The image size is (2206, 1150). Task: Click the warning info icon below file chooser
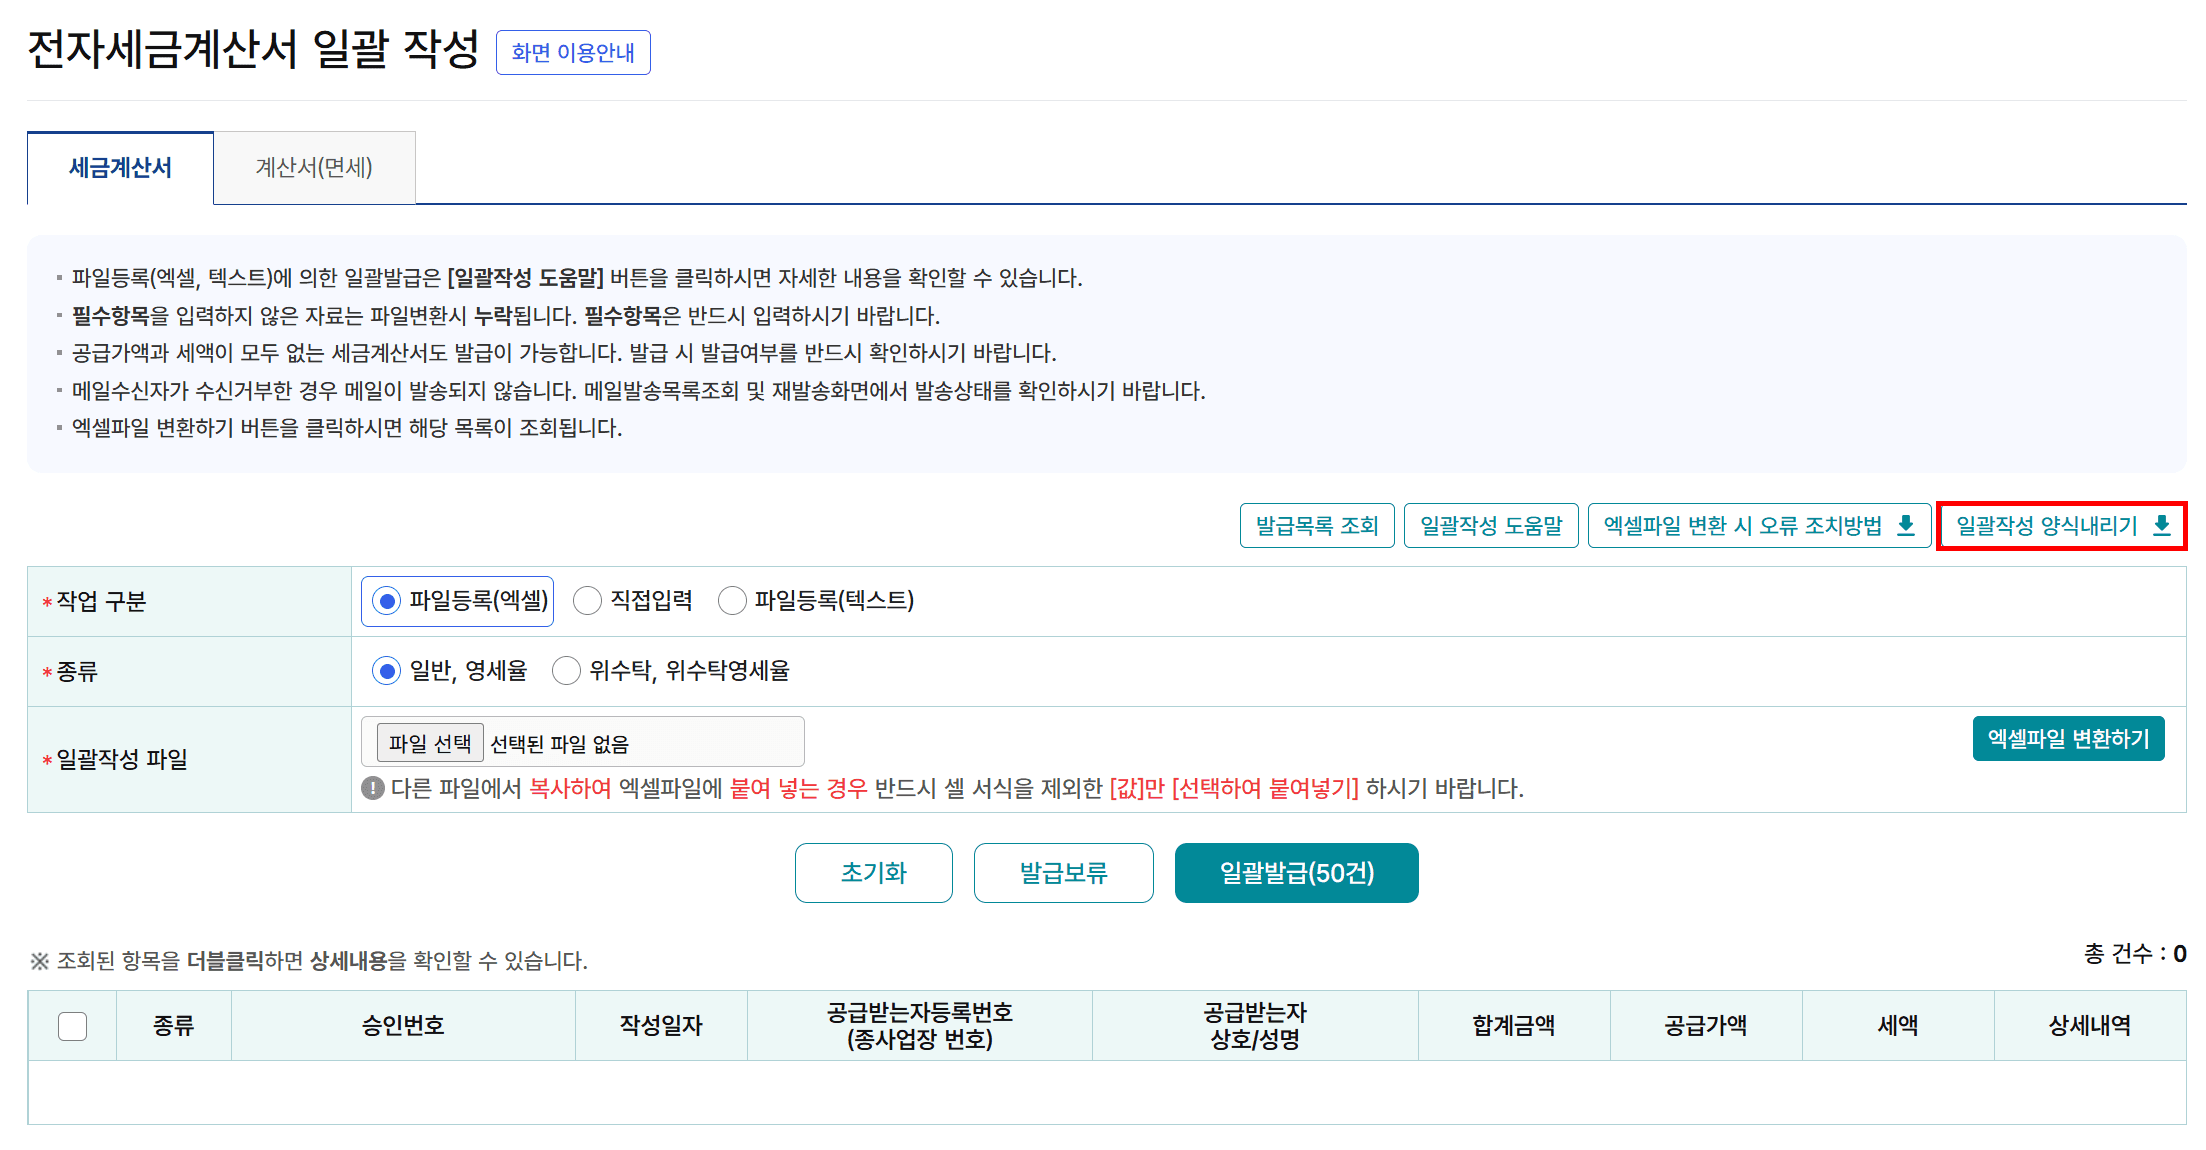click(x=373, y=788)
